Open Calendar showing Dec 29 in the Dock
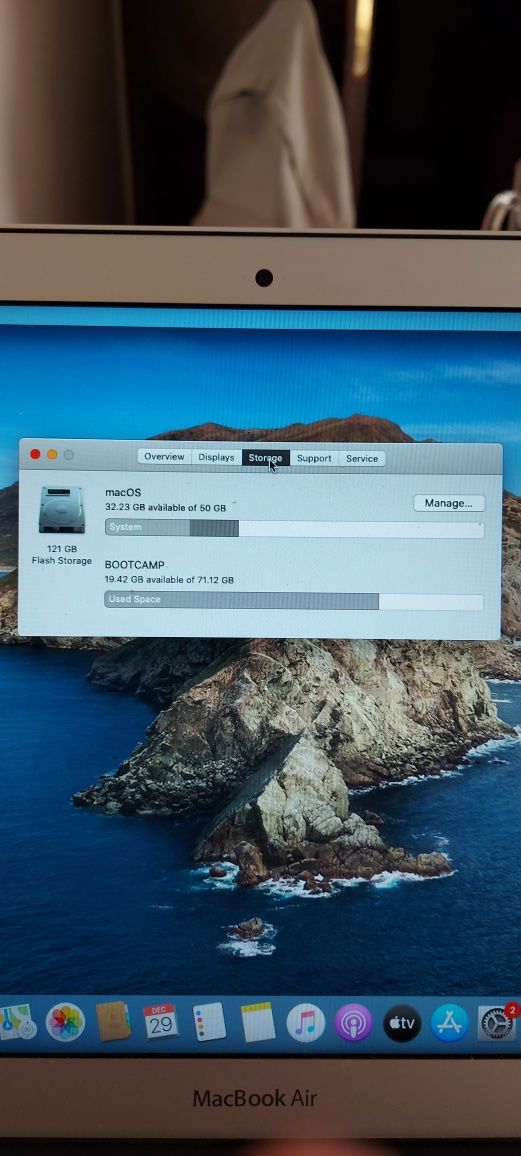This screenshot has width=521, height=1156. click(x=161, y=1022)
